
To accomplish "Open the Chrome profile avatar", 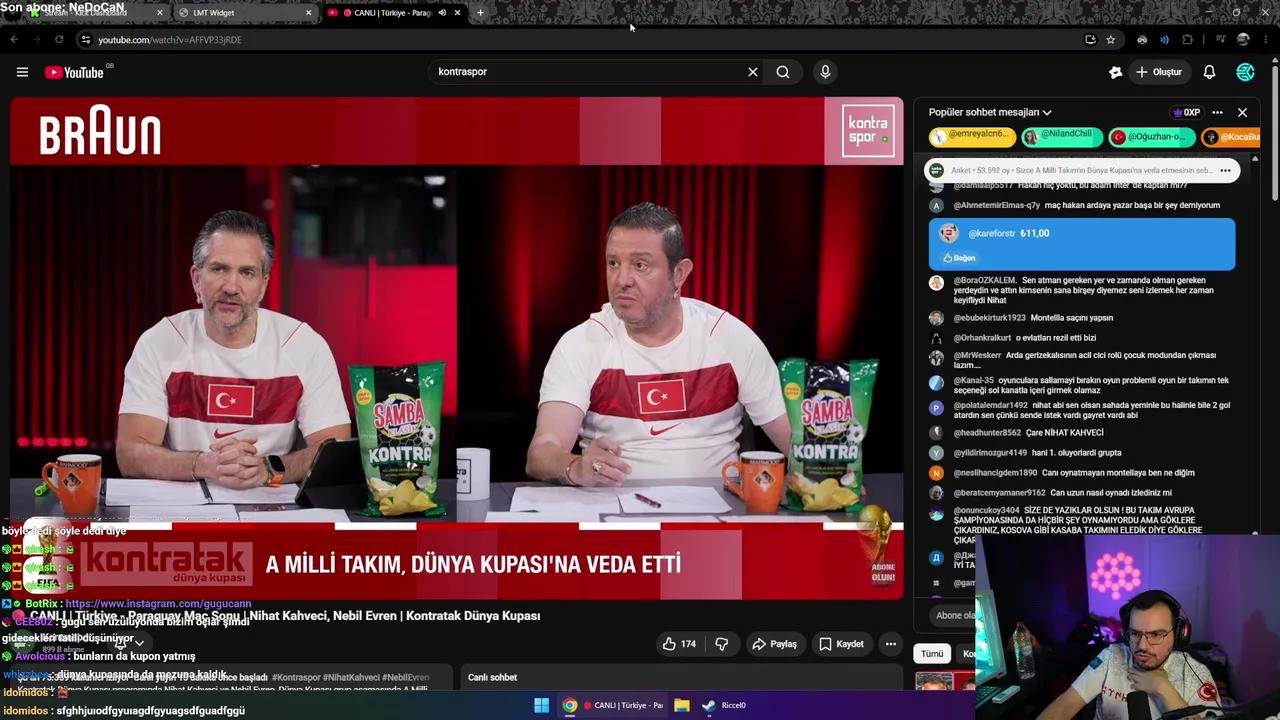I will 1243,40.
